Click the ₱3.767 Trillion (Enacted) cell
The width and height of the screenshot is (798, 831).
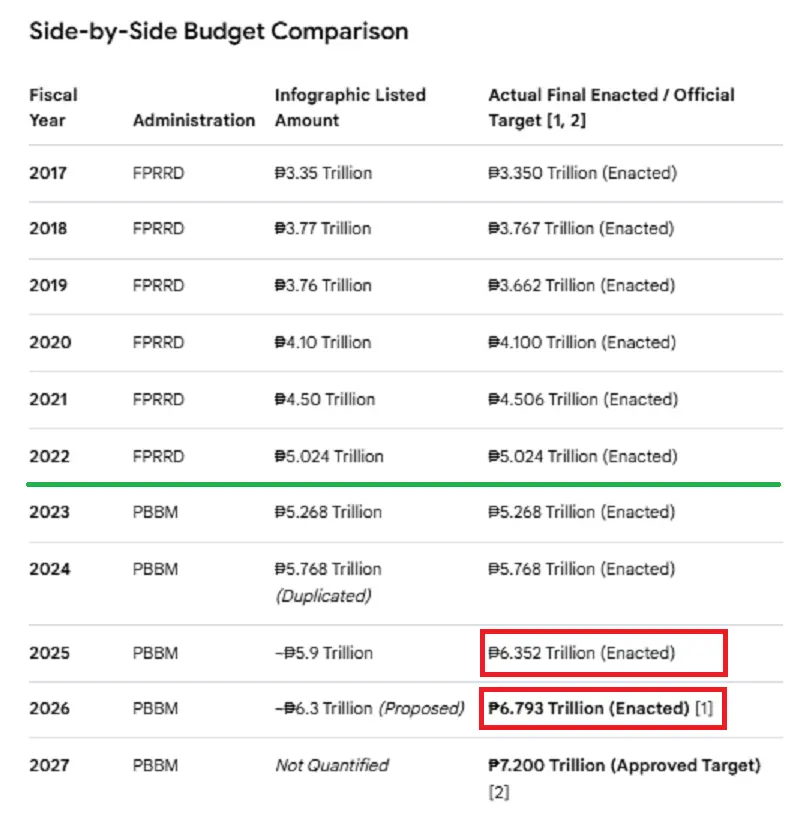[581, 228]
